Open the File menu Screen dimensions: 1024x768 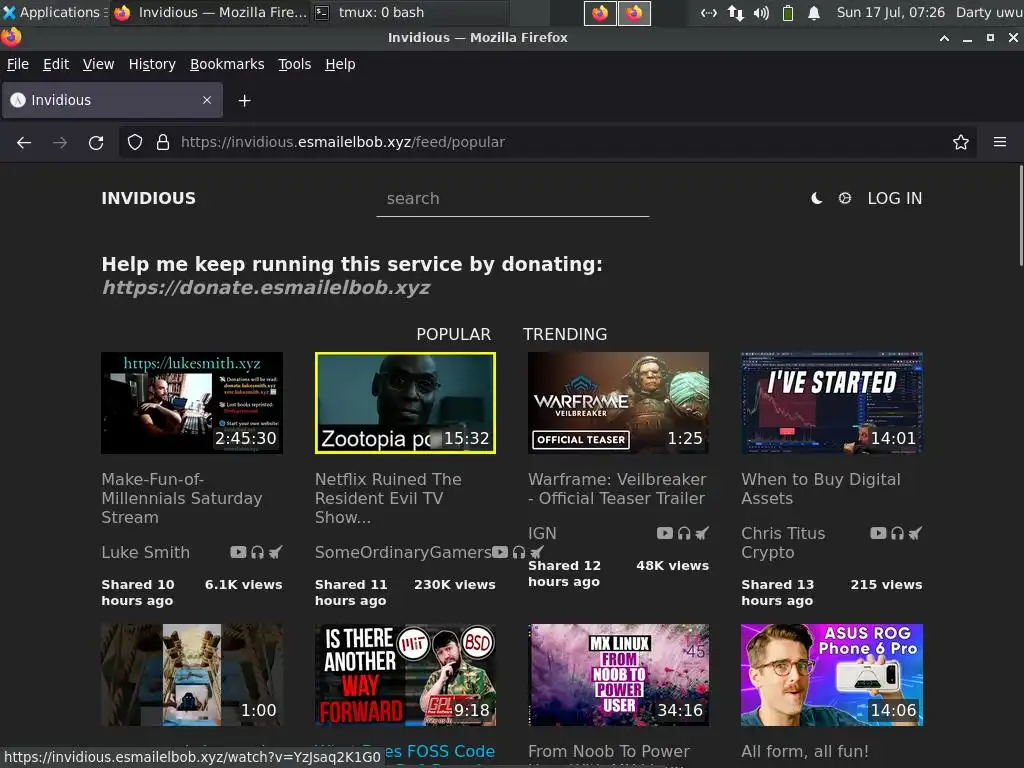(x=18, y=64)
